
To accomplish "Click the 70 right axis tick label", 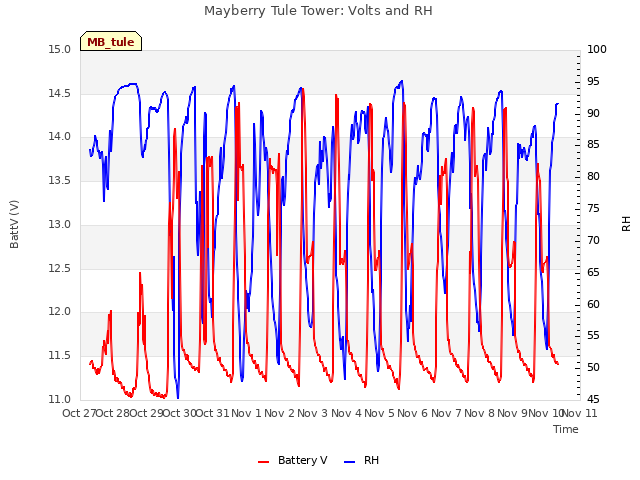I will [x=593, y=240].
